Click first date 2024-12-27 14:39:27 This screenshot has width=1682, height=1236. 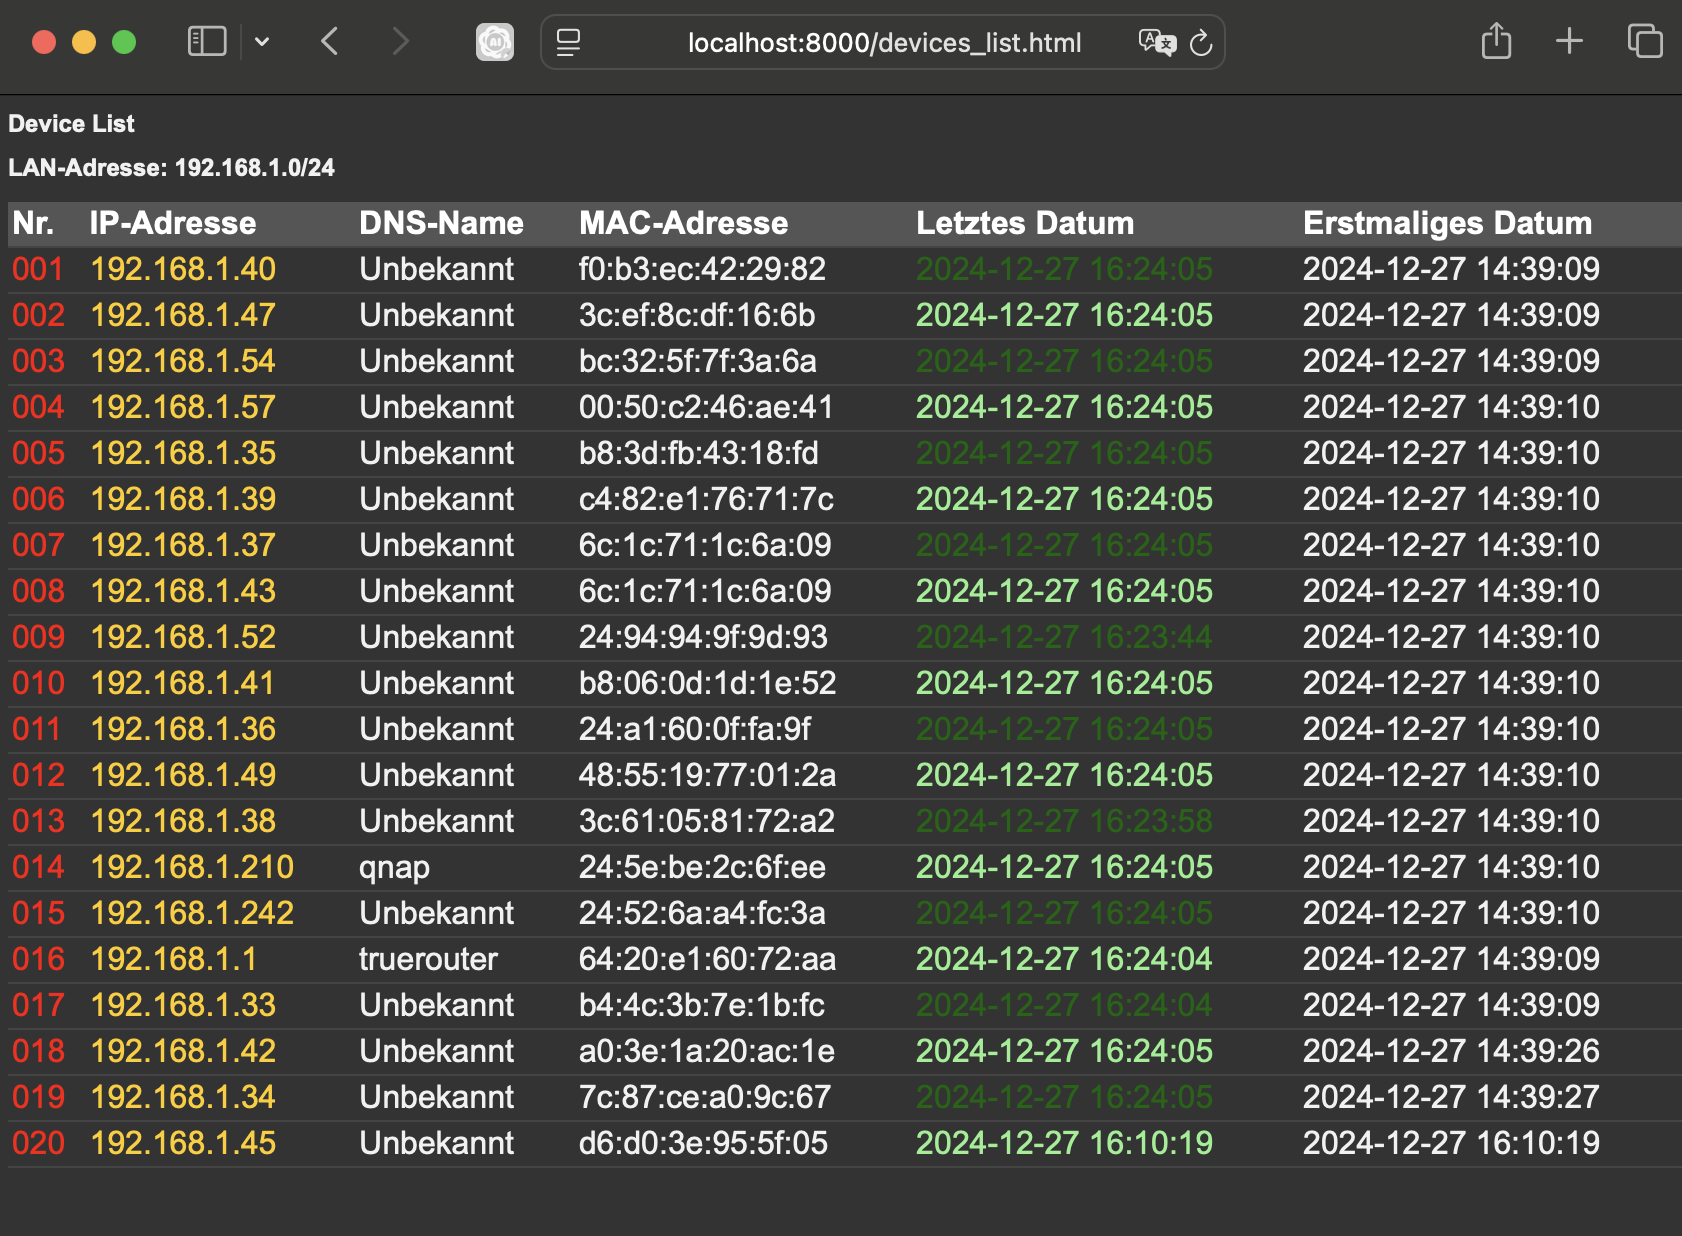1451,1097
